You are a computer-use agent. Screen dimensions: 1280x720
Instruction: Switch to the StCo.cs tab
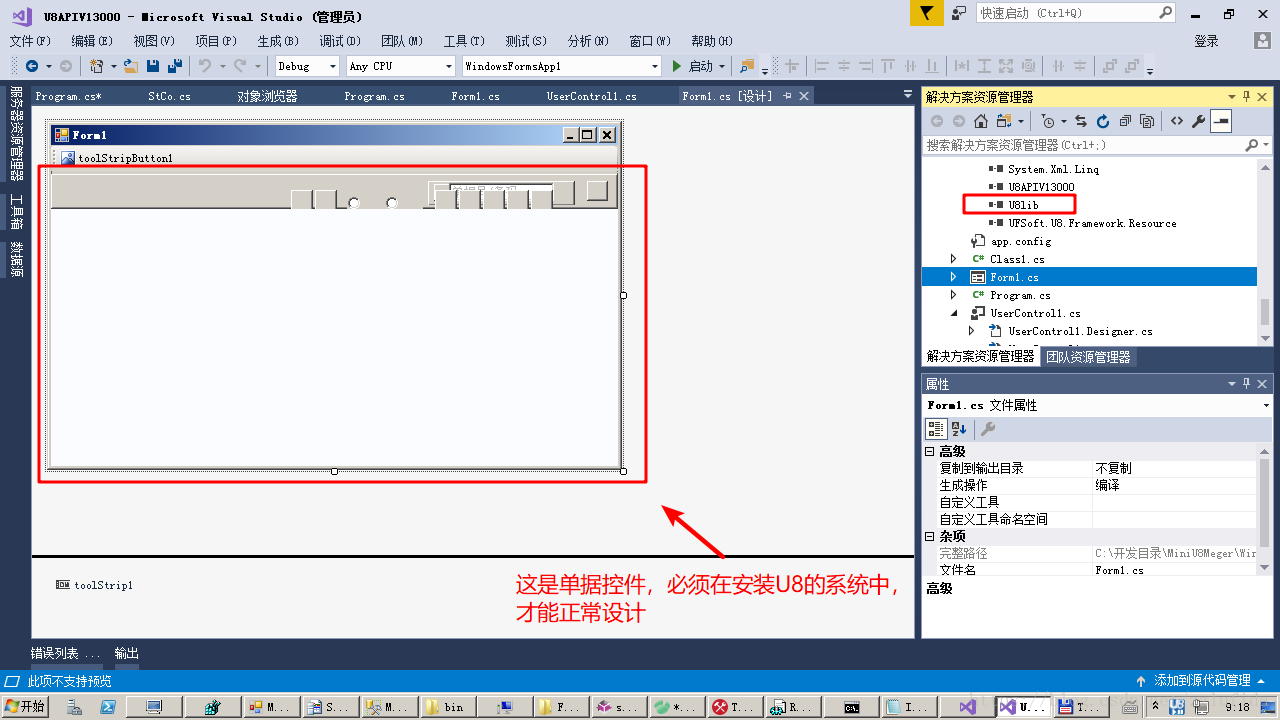(x=169, y=96)
